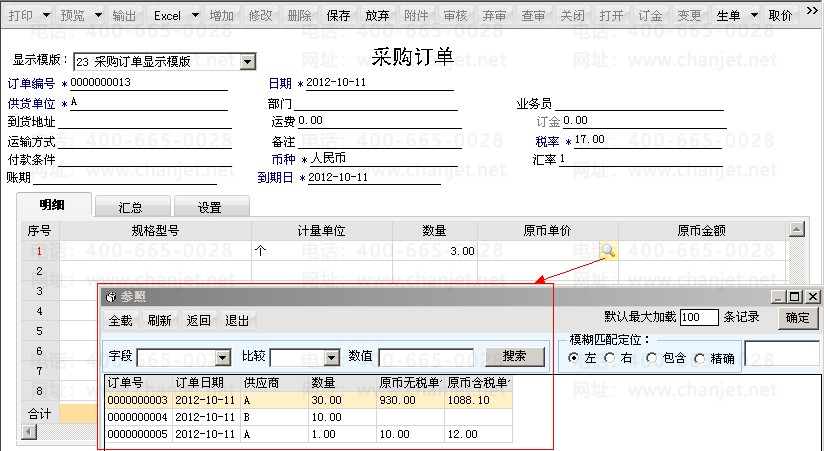Select reference row for order 0000000003

(x=308, y=400)
